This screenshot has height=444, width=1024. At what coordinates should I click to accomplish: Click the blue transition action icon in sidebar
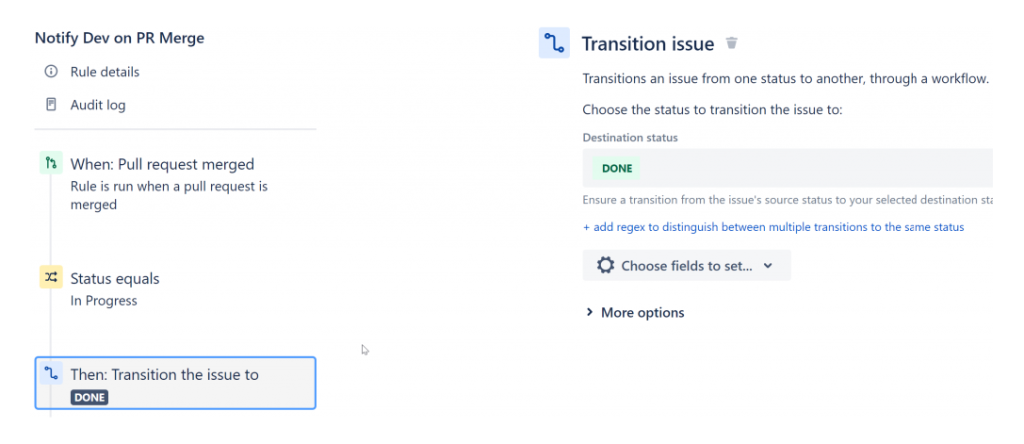pos(51,373)
